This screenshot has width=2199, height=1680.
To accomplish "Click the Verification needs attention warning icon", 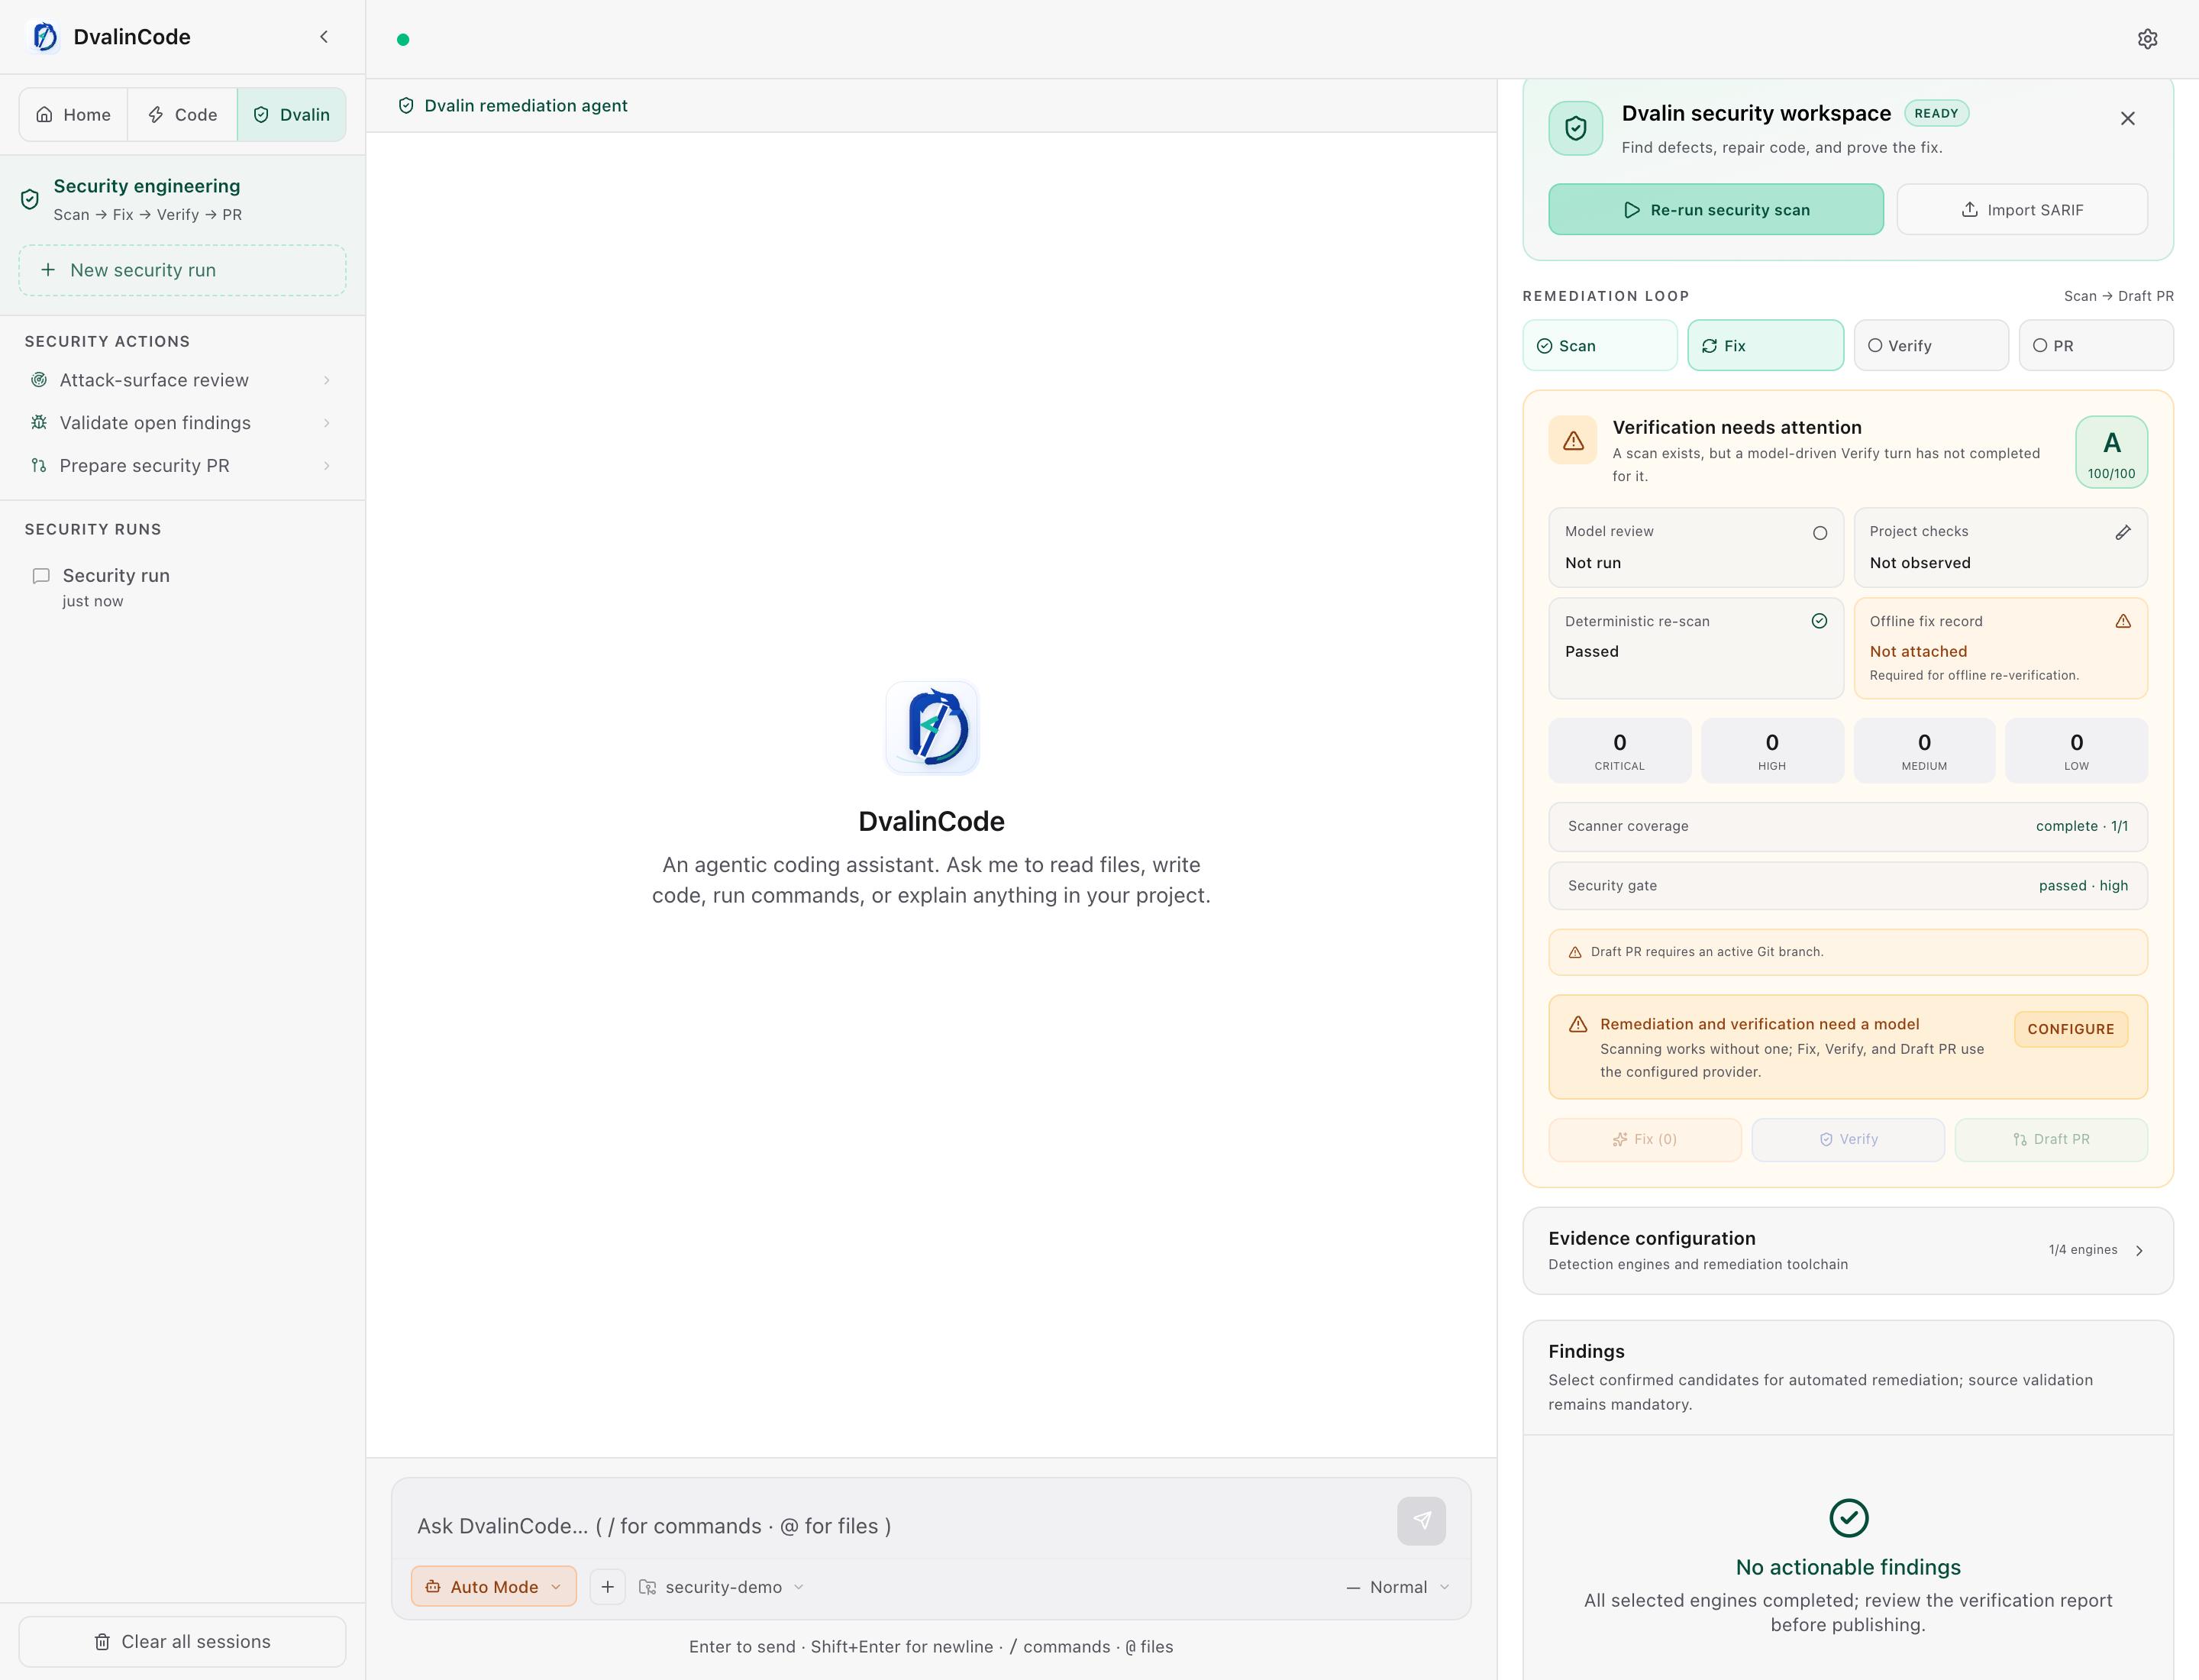I will point(1573,440).
